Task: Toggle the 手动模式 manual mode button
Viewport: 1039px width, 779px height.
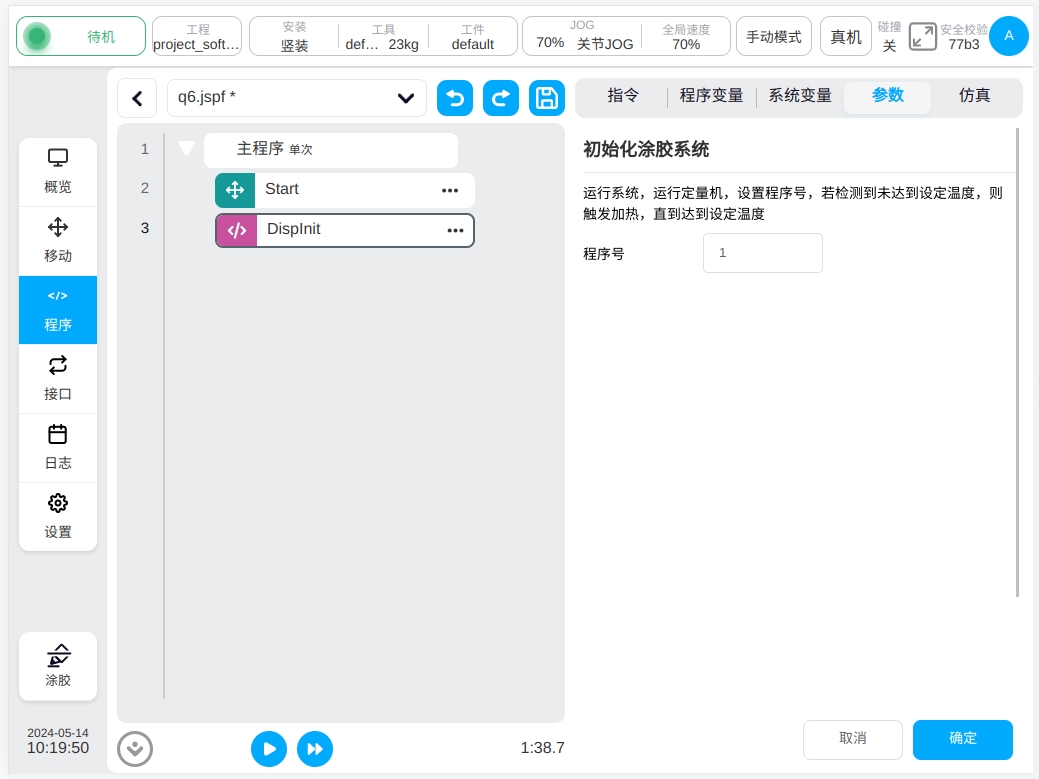Action: (x=774, y=37)
